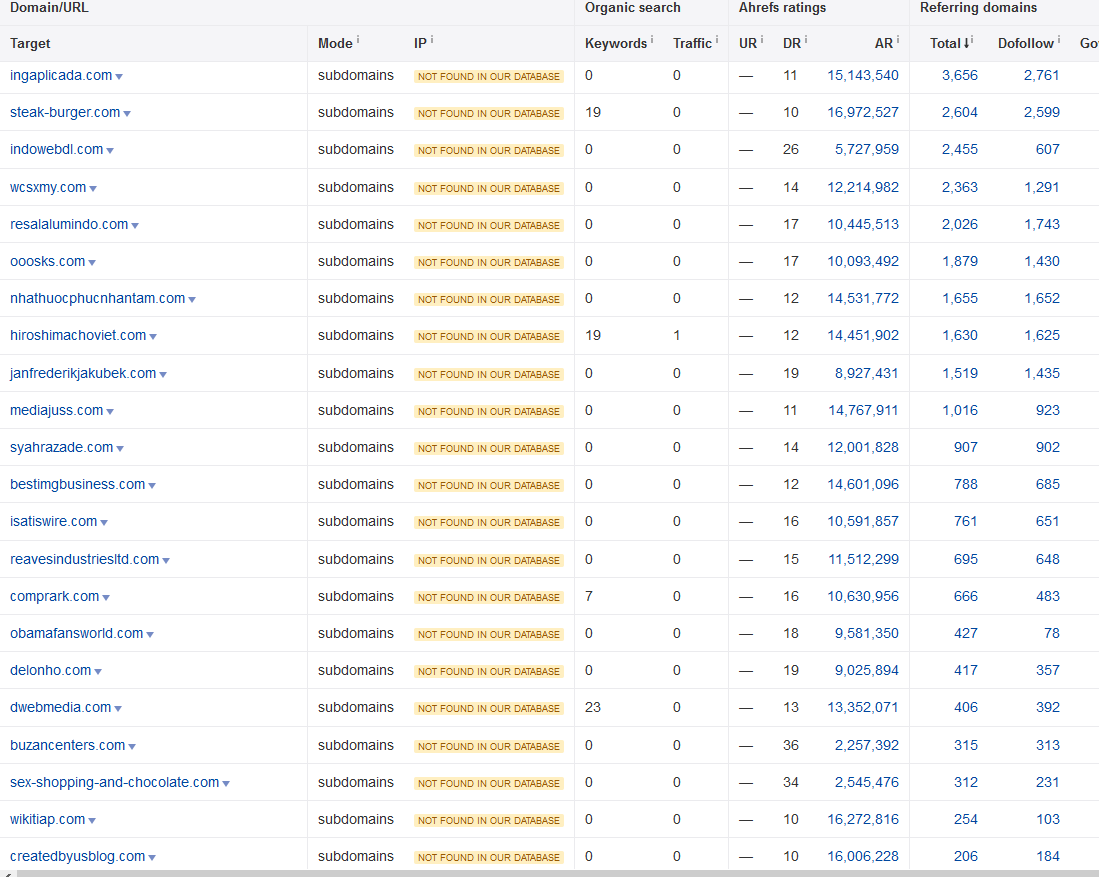Click DR value 36 for buzancenters.com
This screenshot has width=1099, height=877.
(x=791, y=745)
